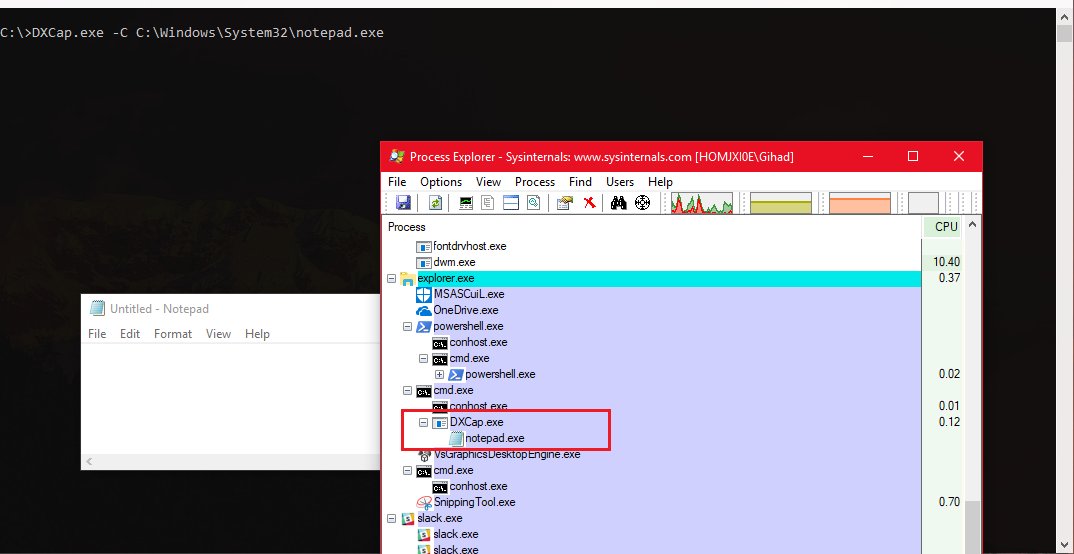Screen dimensions: 1074x554
Task: Open the Process menu
Action: 535,181
